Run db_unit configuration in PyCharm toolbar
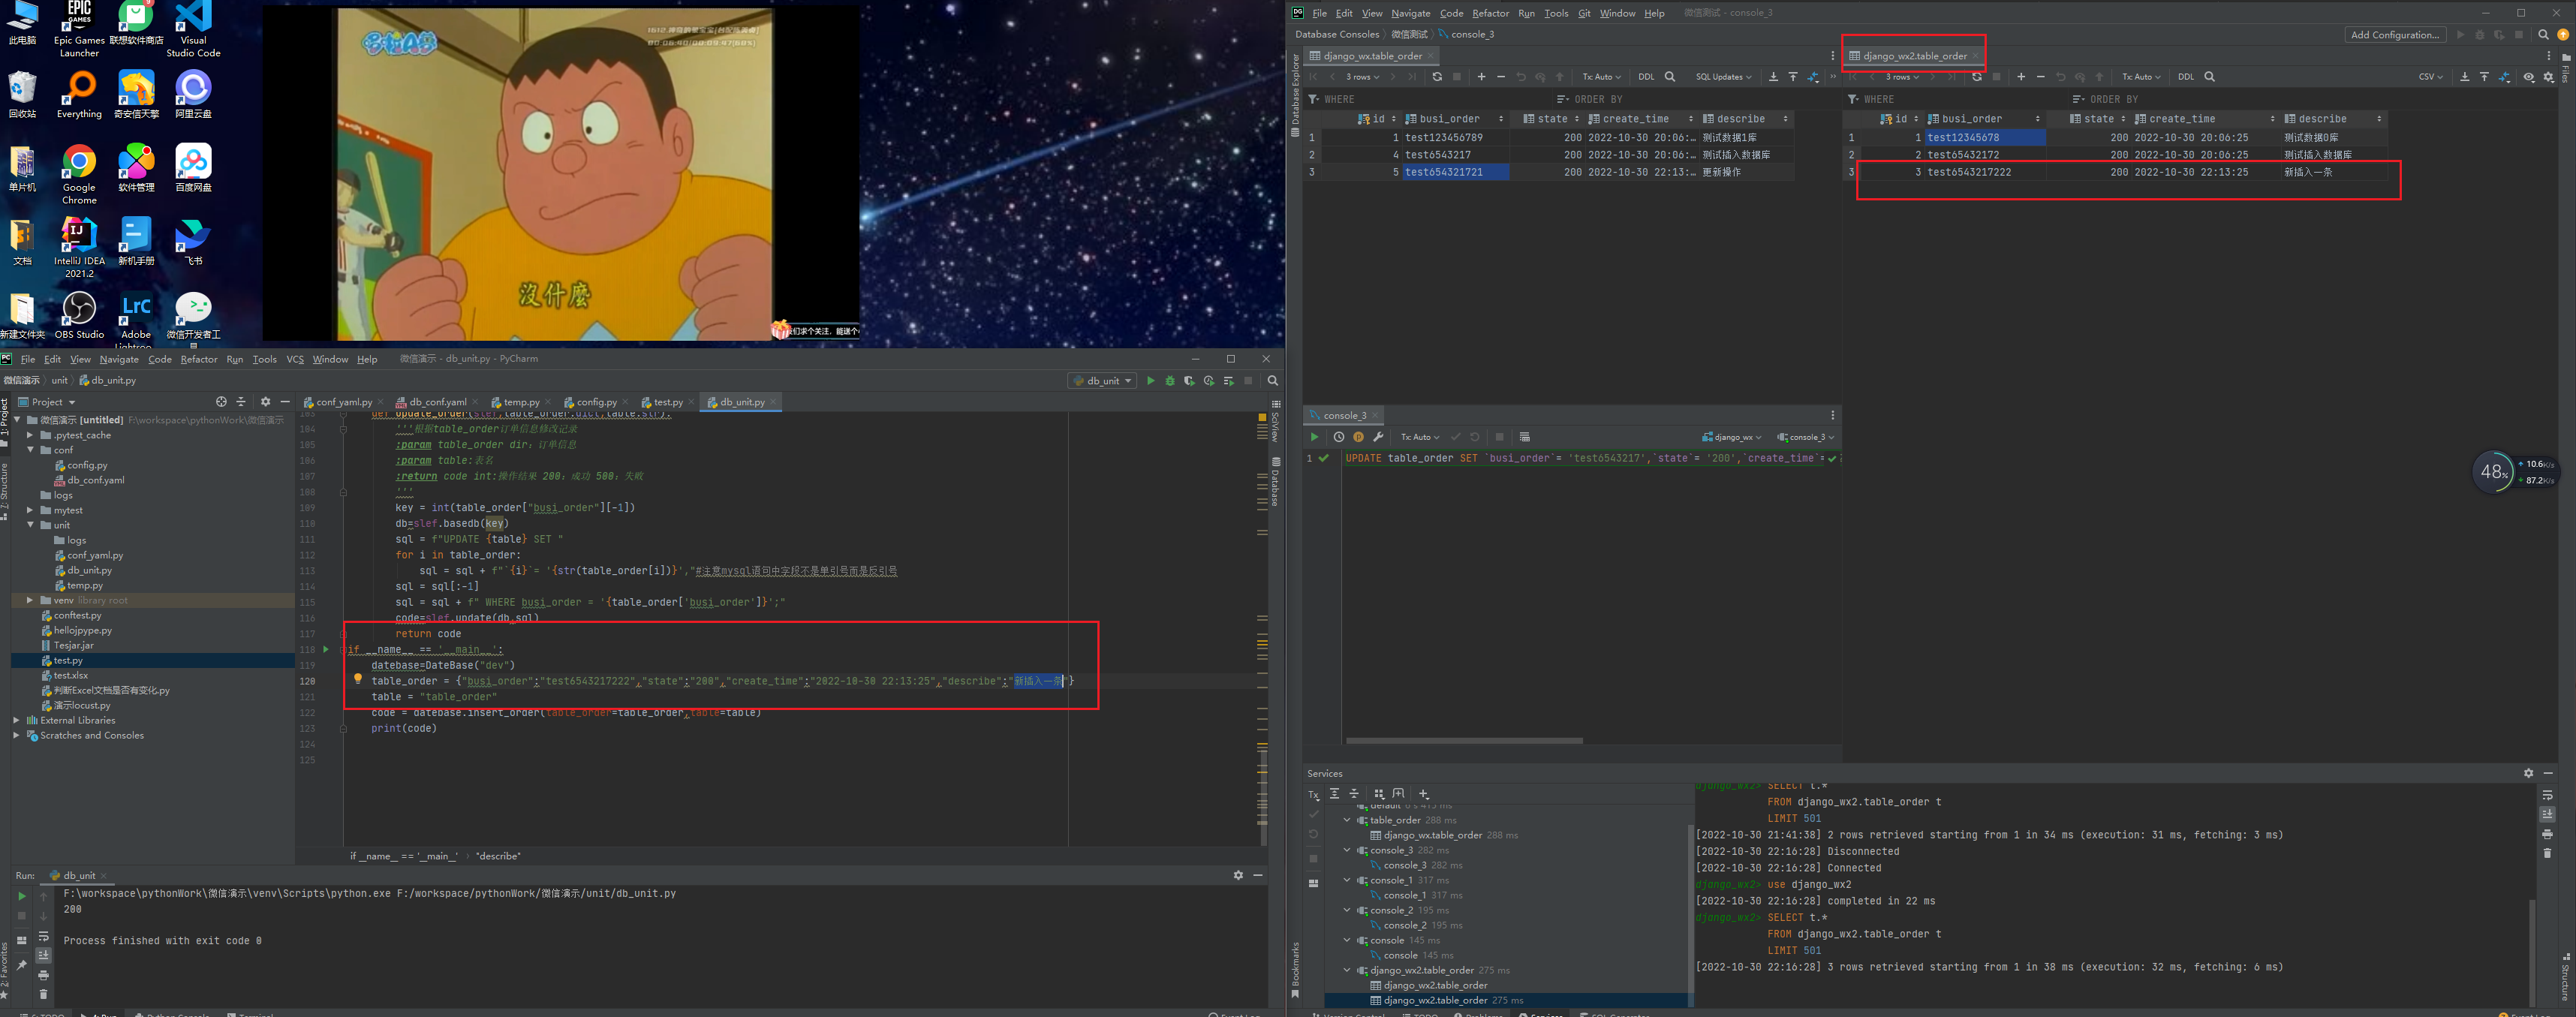2576x1017 pixels. 1150,381
